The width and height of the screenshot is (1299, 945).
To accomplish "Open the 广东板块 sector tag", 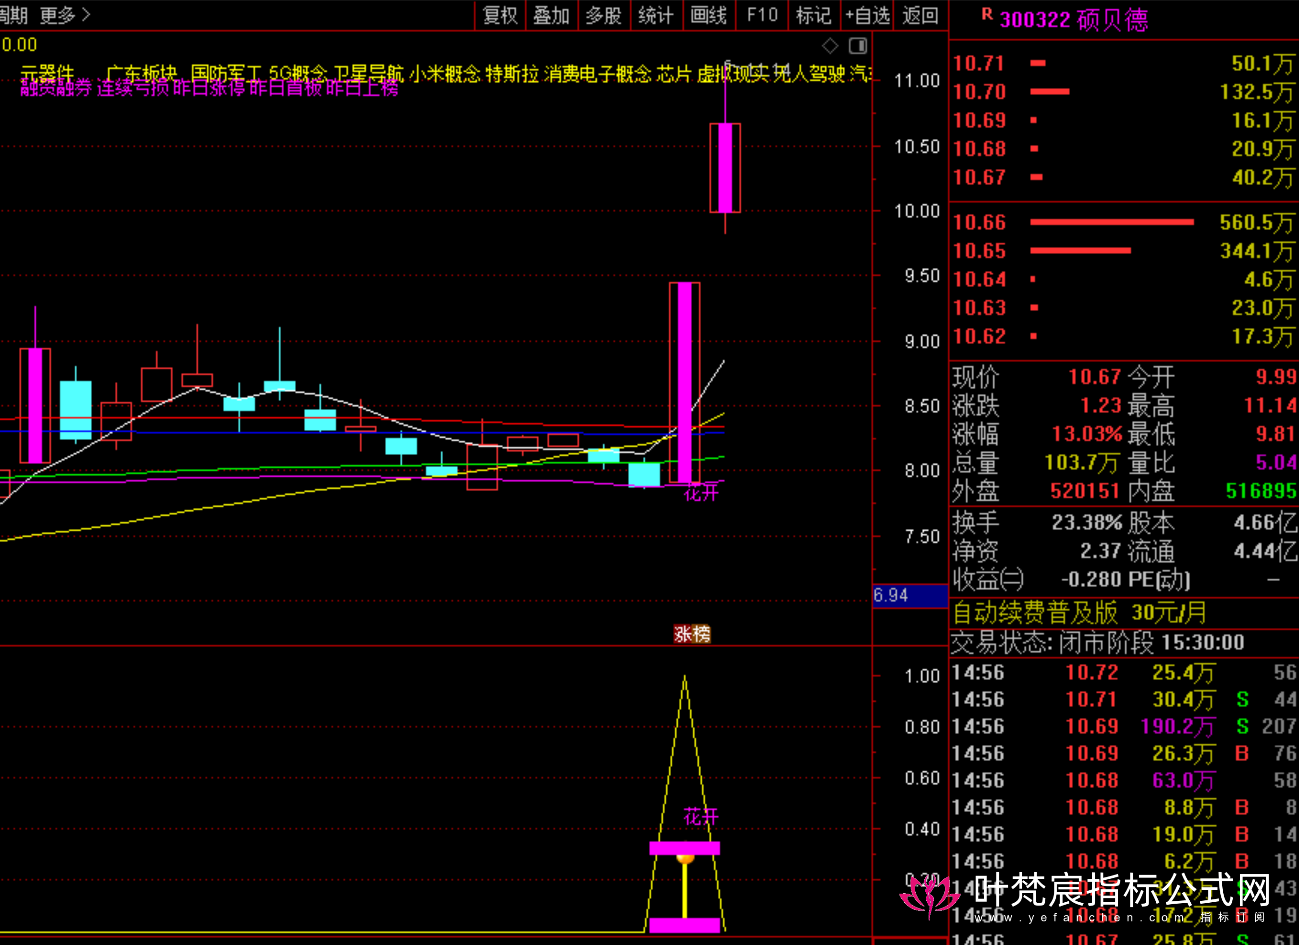I will coord(141,73).
